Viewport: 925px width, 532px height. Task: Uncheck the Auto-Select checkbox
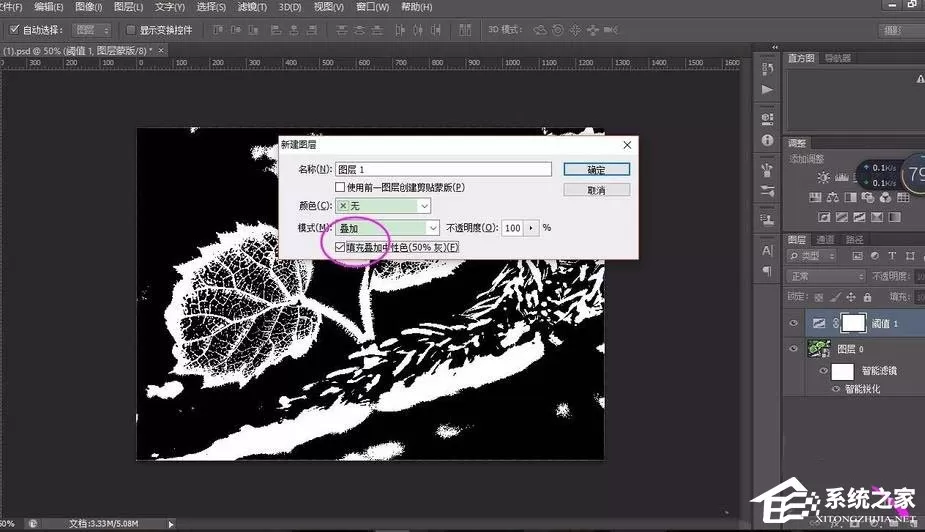(x=15, y=29)
